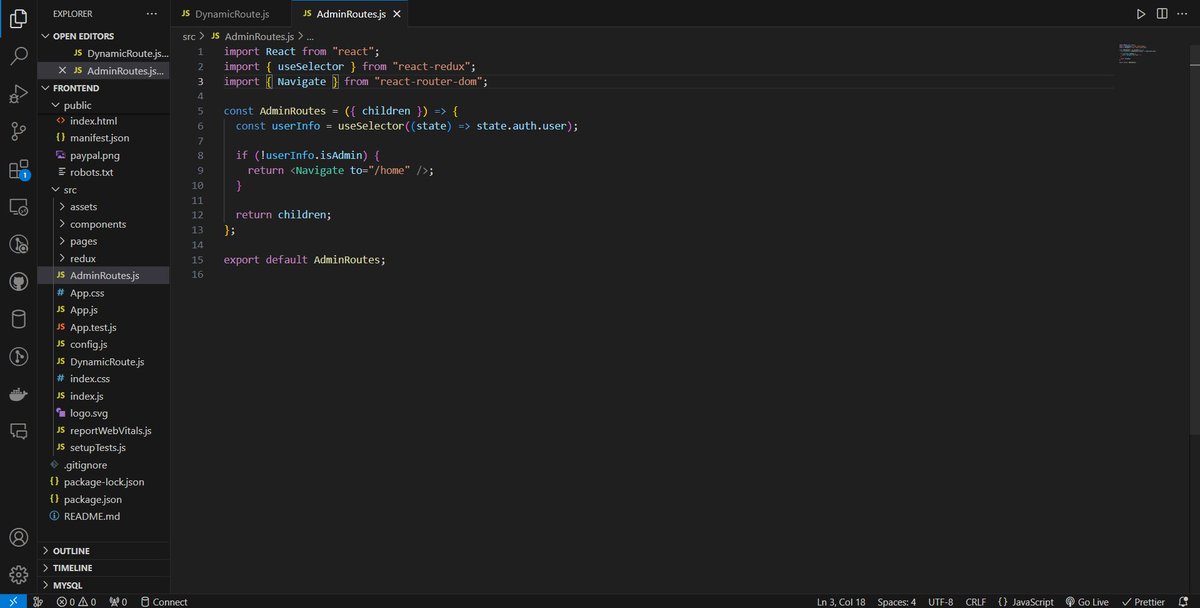This screenshot has height=608, width=1200.
Task: Close AdminRoutes.js in Open Editors
Action: [63, 70]
